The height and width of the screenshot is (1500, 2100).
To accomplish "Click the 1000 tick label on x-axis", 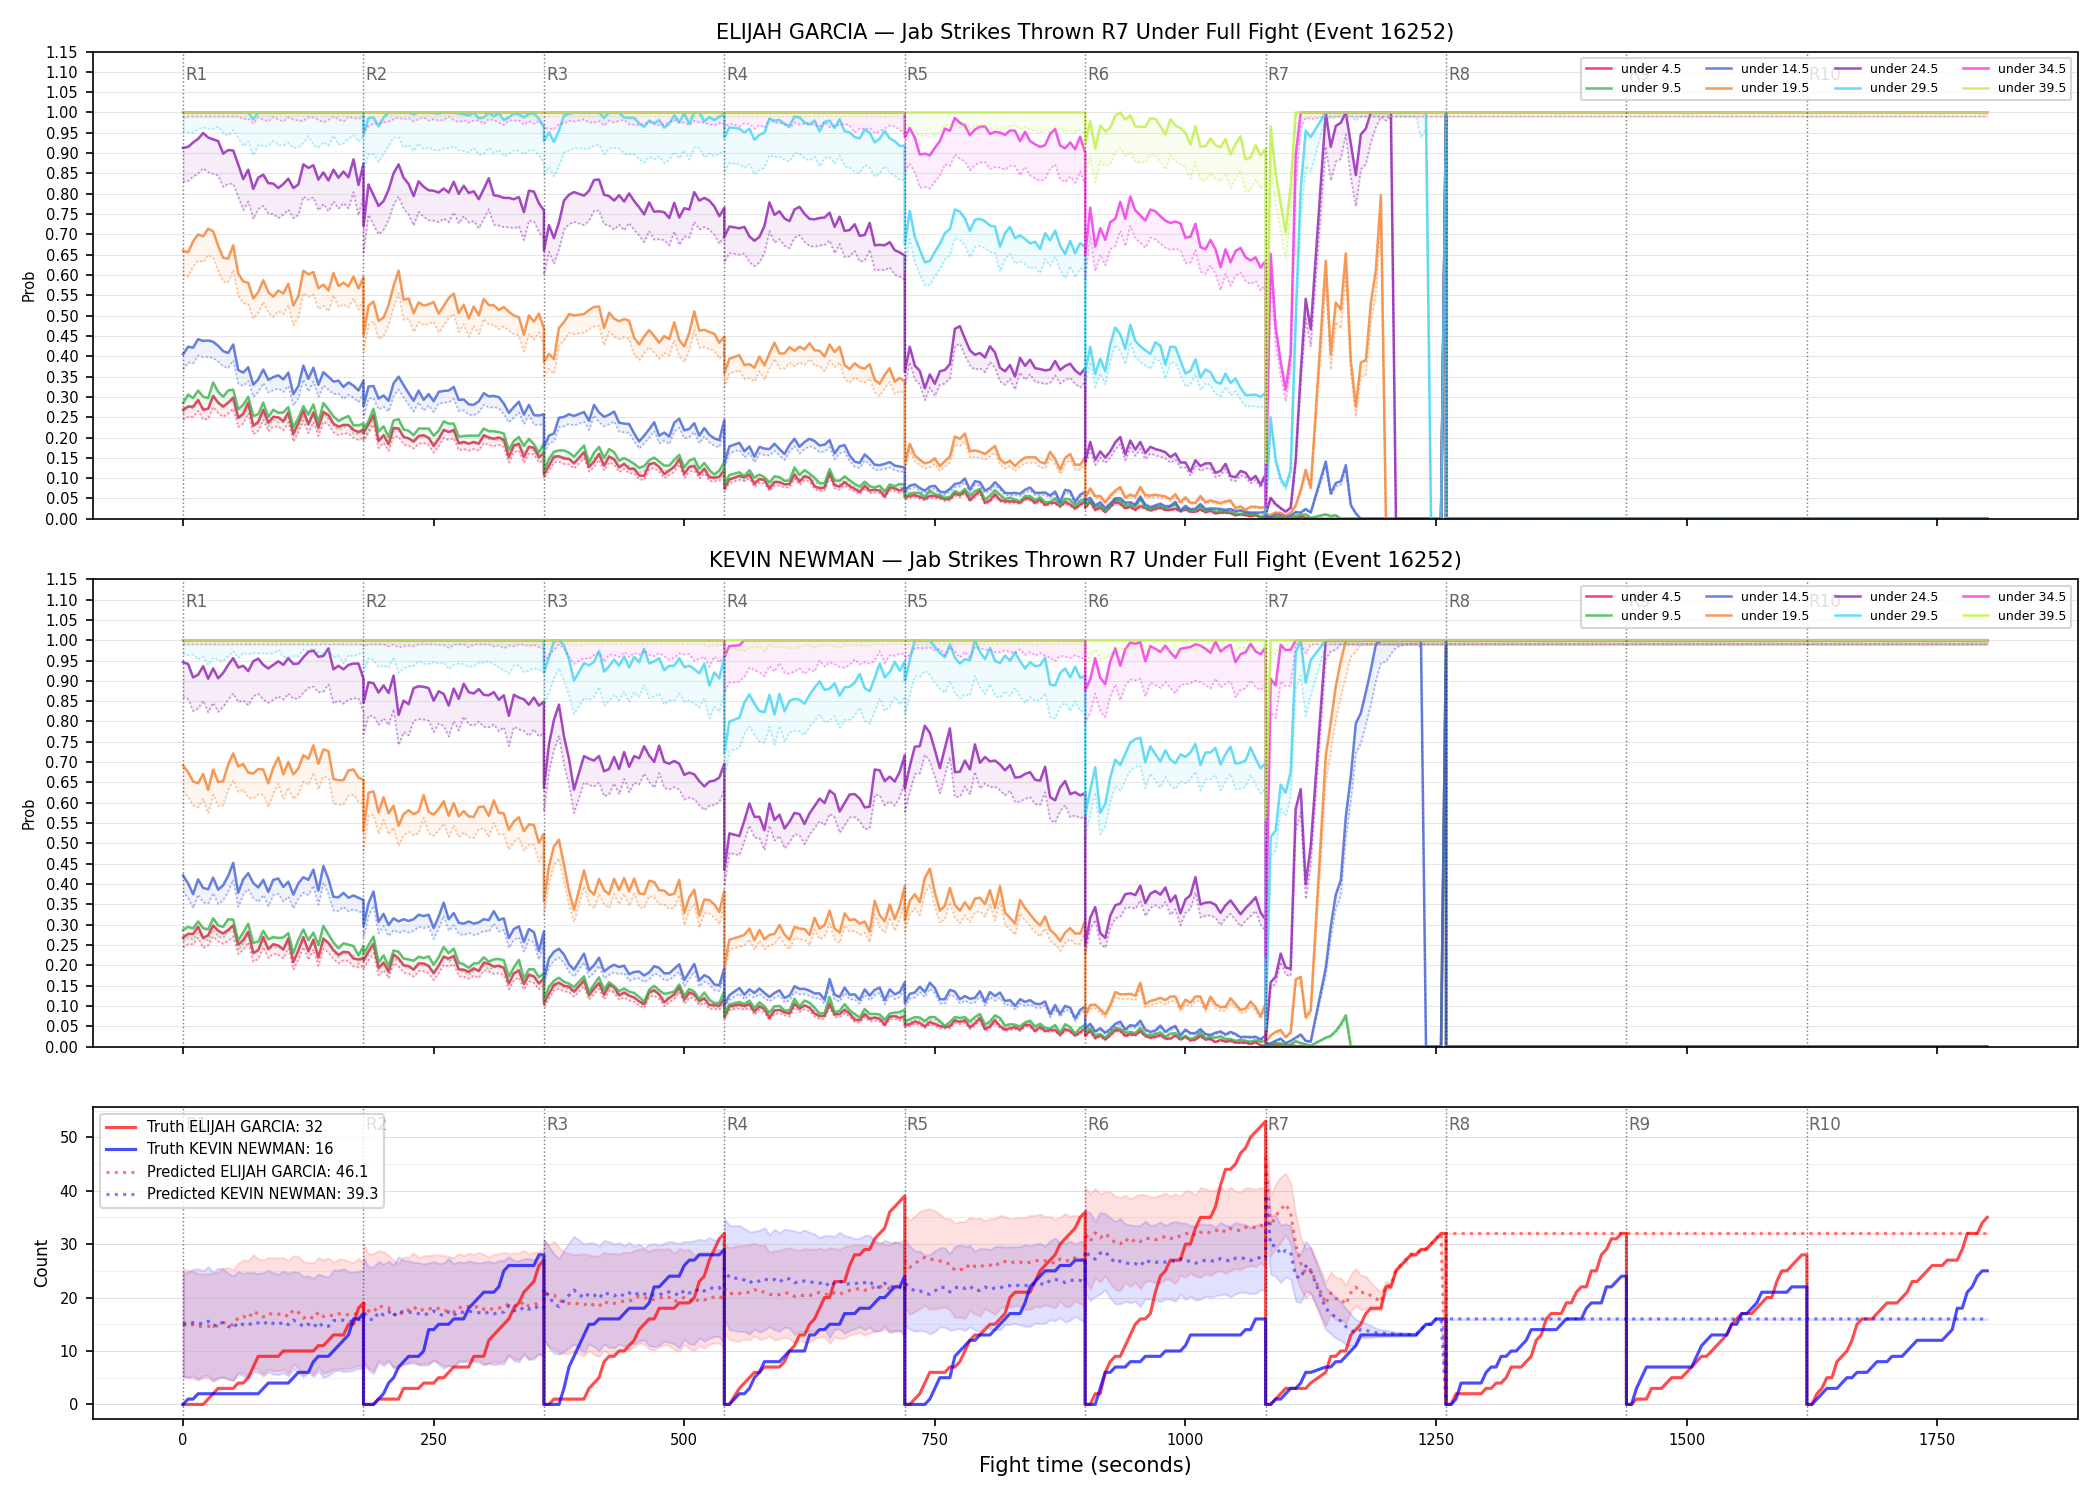I will (x=1185, y=1440).
